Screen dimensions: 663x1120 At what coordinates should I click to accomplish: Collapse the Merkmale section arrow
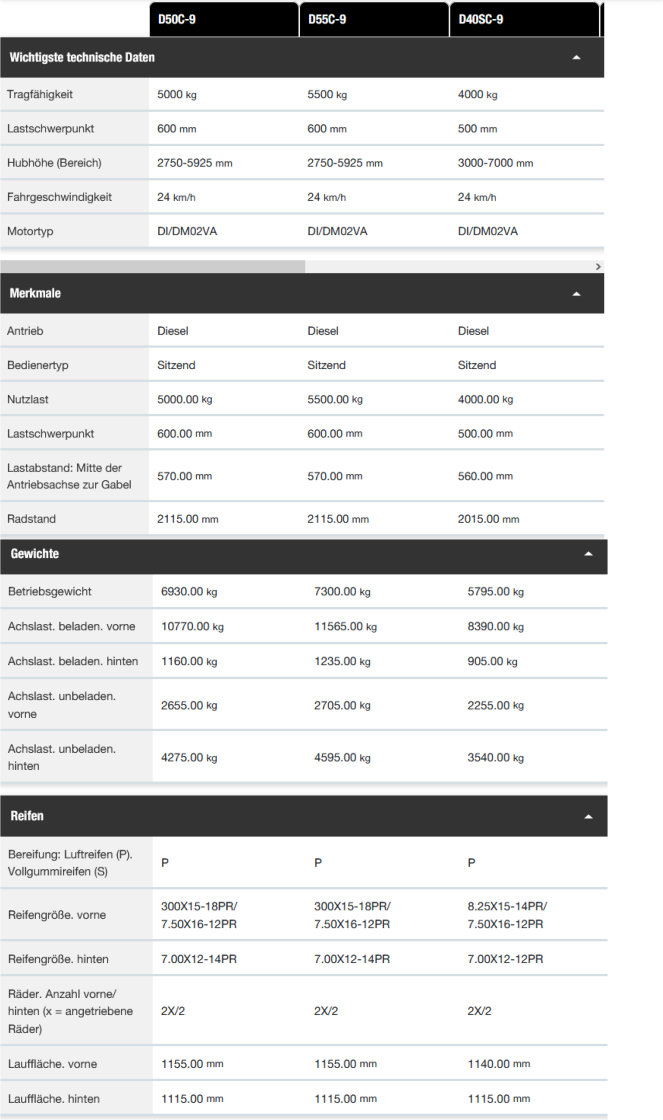(577, 294)
